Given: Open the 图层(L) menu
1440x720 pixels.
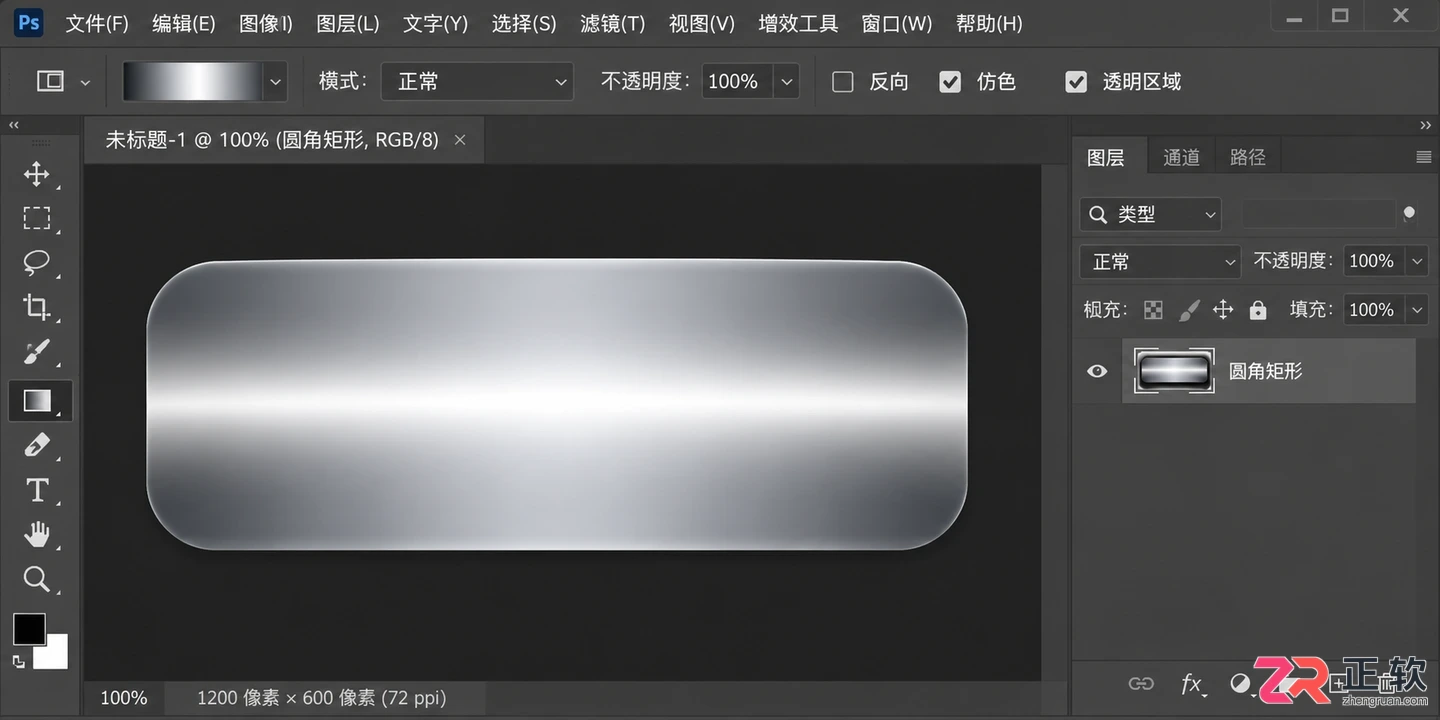Looking at the screenshot, I should (x=348, y=23).
